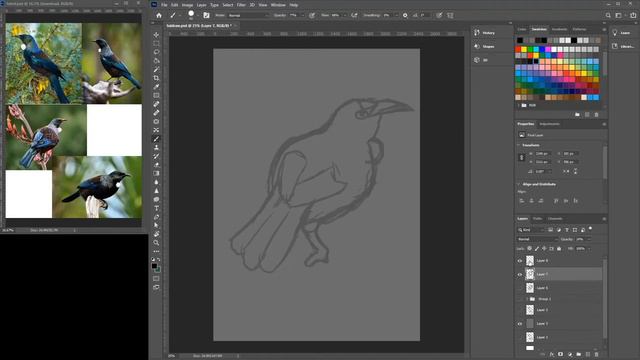Viewport: 640px width, 360px height.
Task: Open the 3D panel
Action: 481,60
